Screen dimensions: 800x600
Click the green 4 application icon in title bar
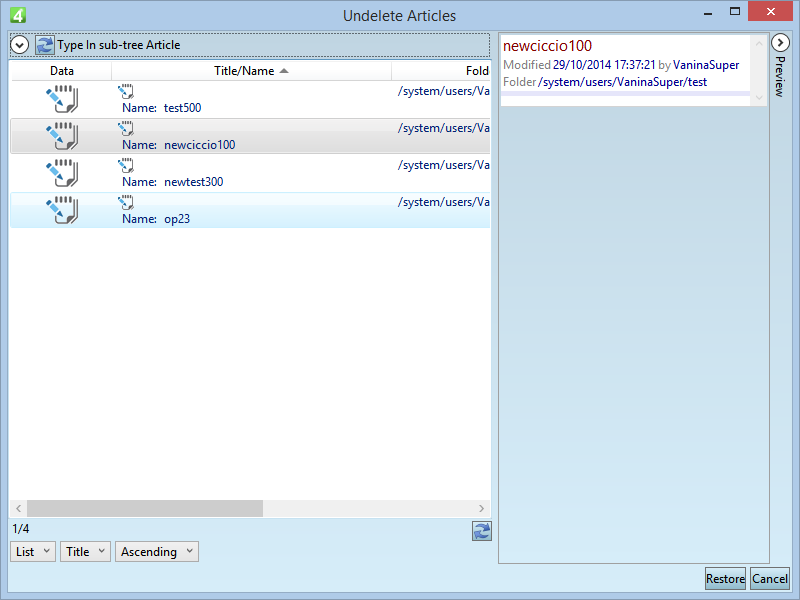(18, 15)
